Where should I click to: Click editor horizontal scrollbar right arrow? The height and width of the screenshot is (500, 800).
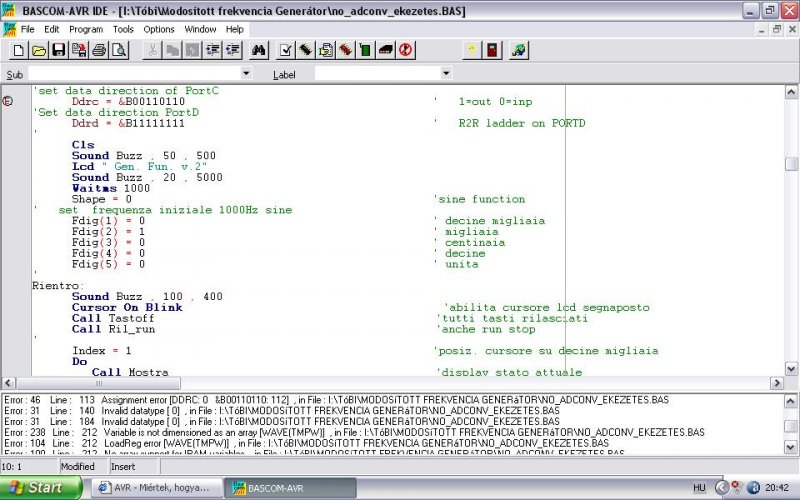pos(777,383)
